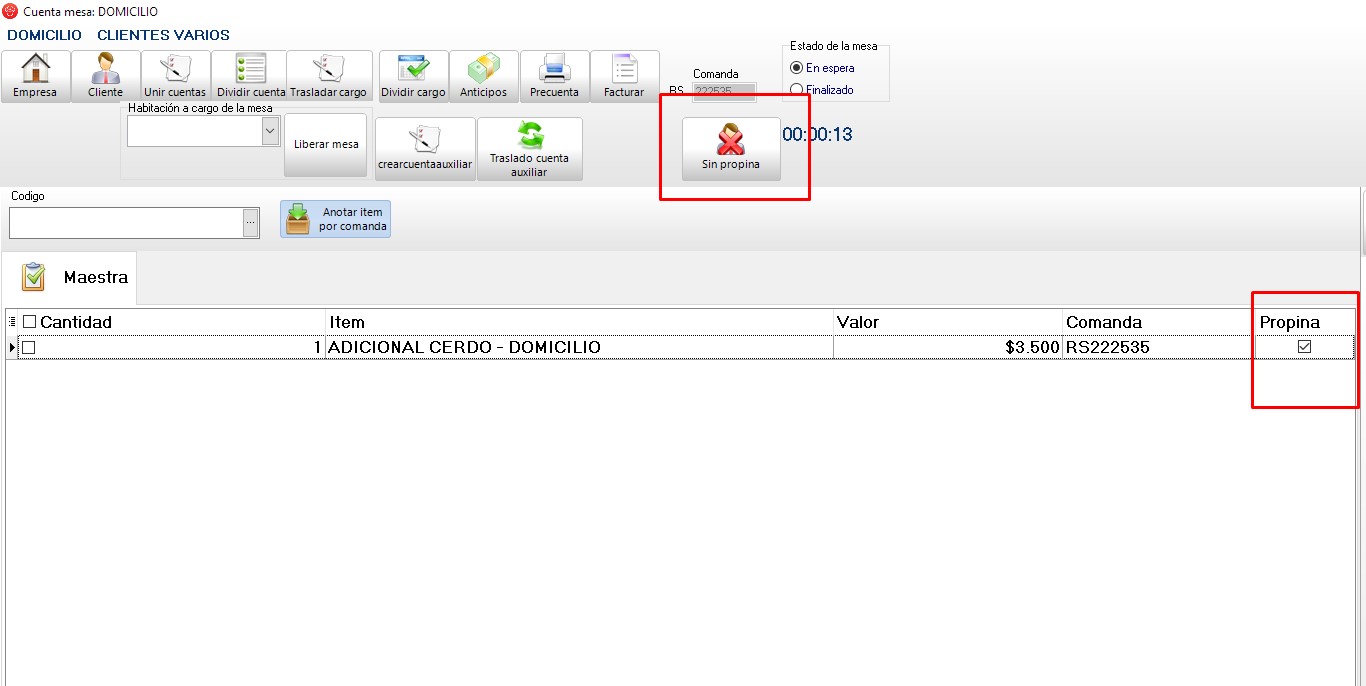The width and height of the screenshot is (1366, 686).
Task: Select the Finalizado radio button
Action: click(797, 90)
